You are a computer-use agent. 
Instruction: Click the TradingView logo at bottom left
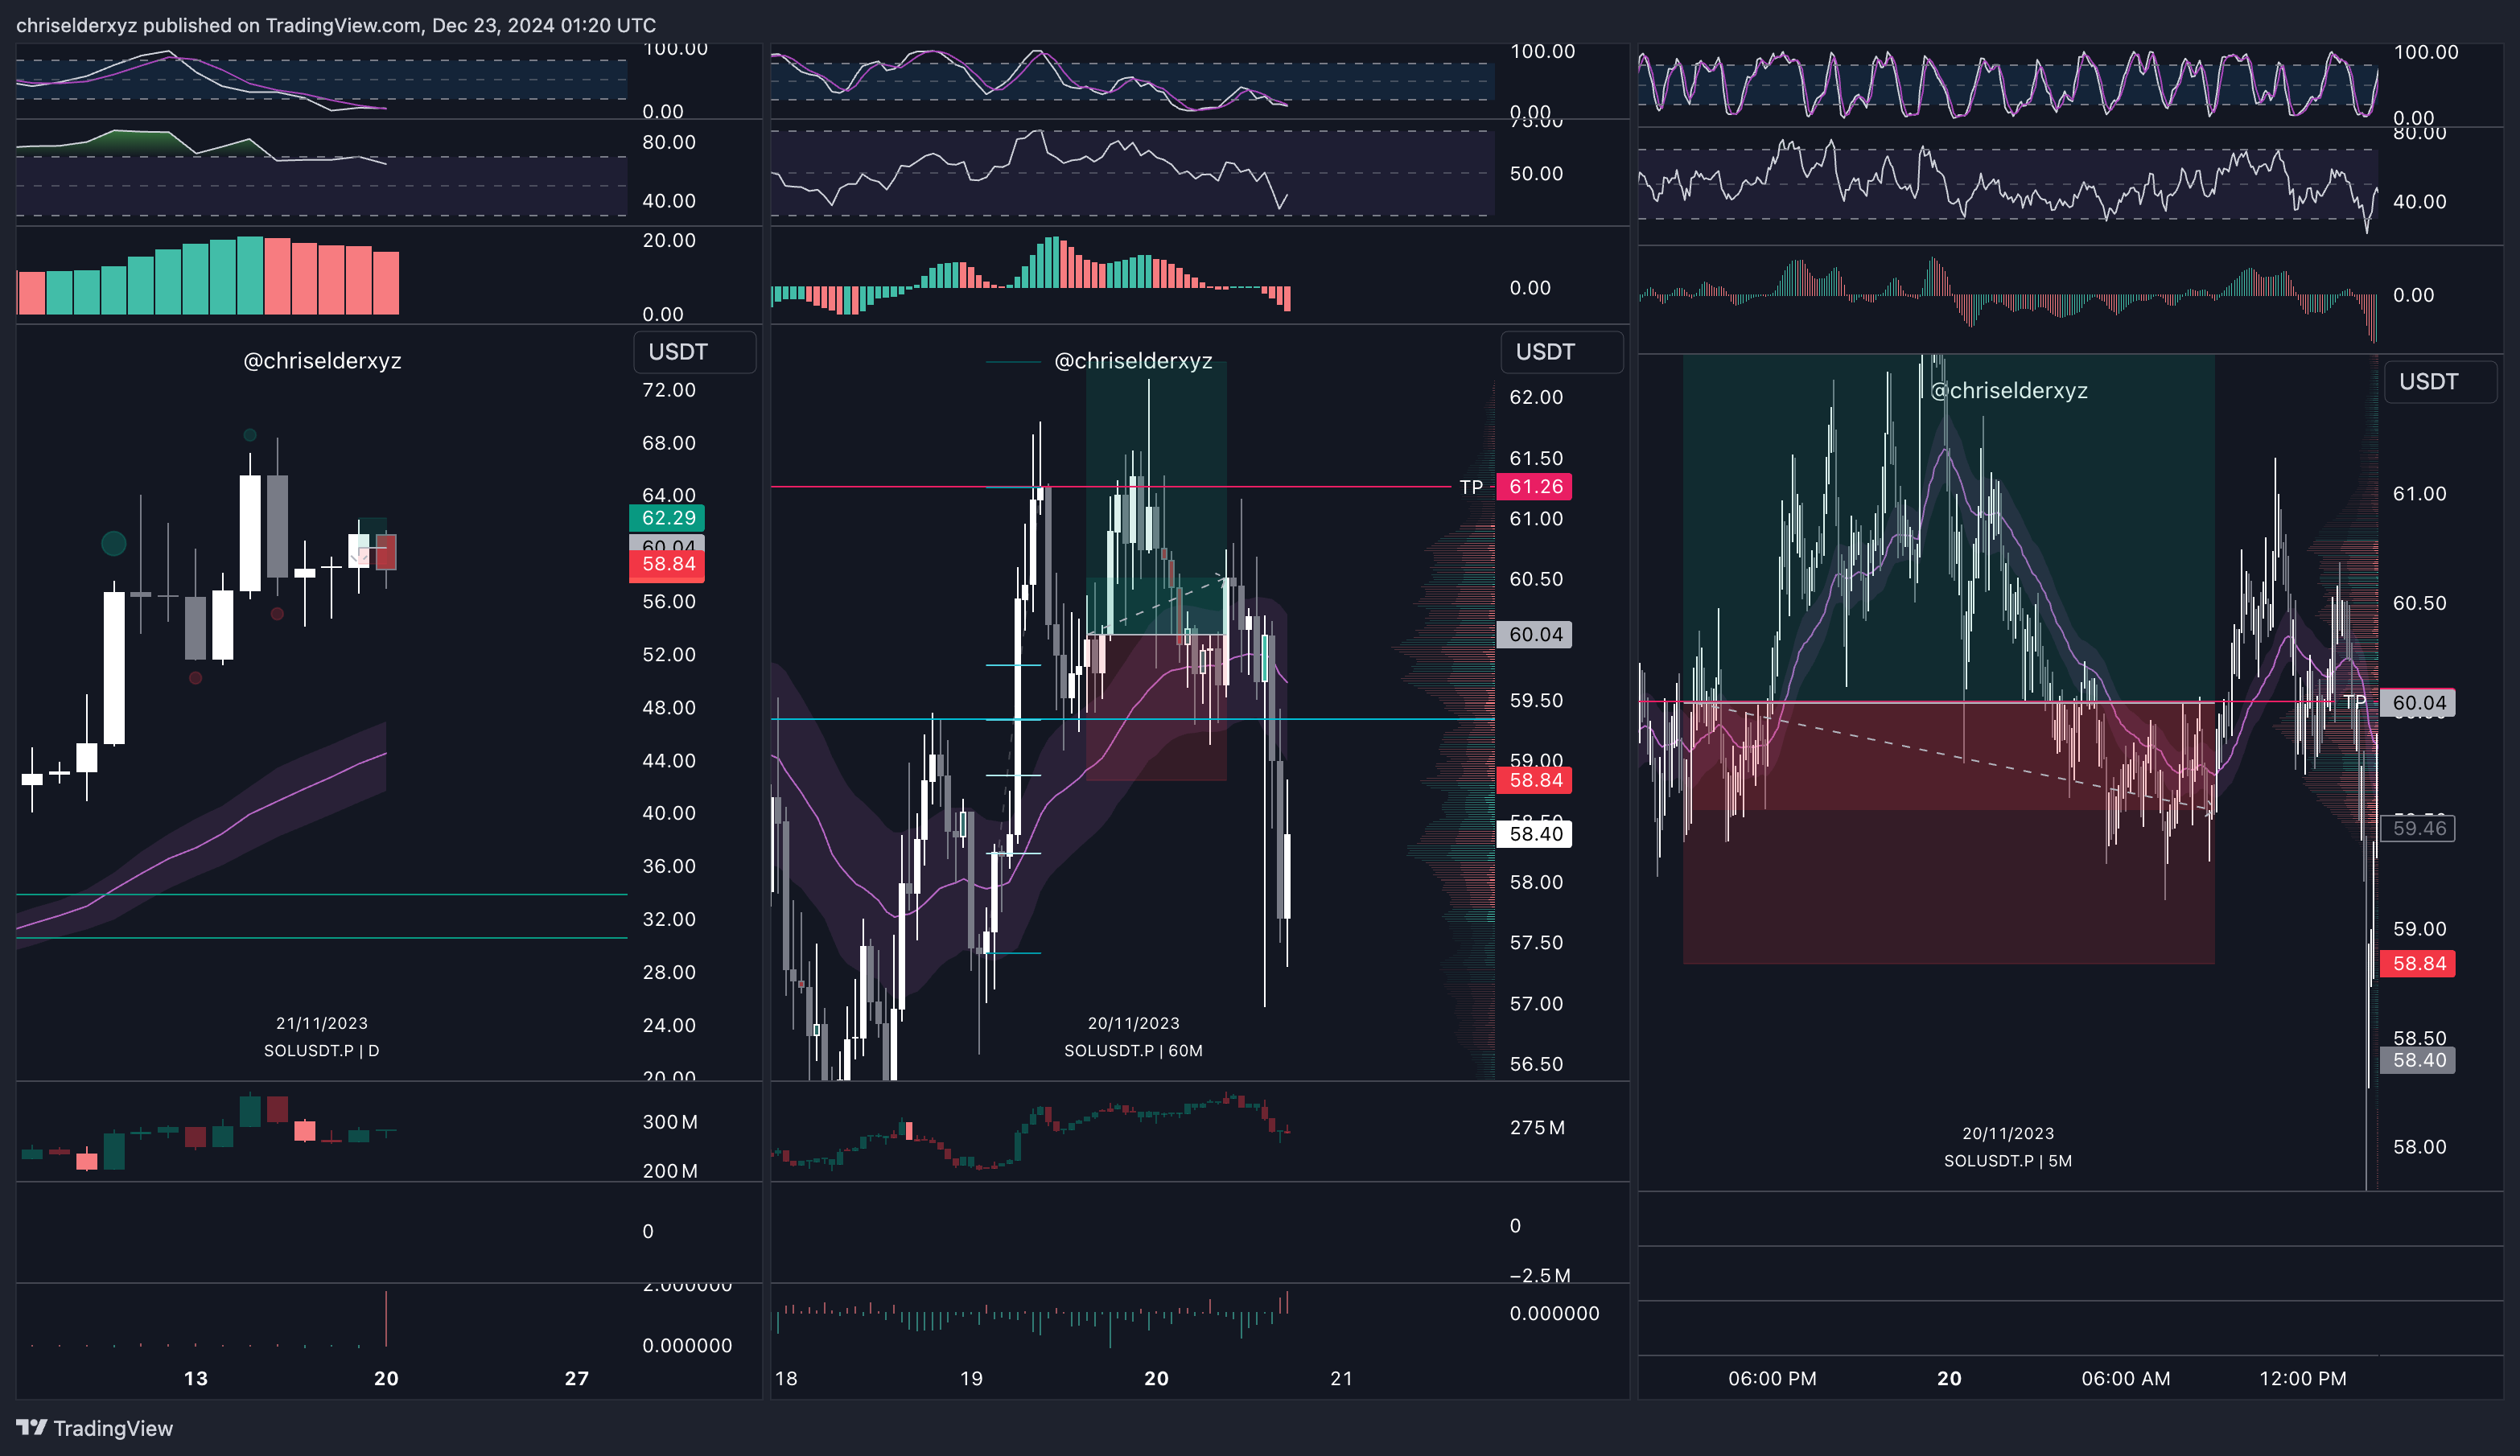[95, 1427]
